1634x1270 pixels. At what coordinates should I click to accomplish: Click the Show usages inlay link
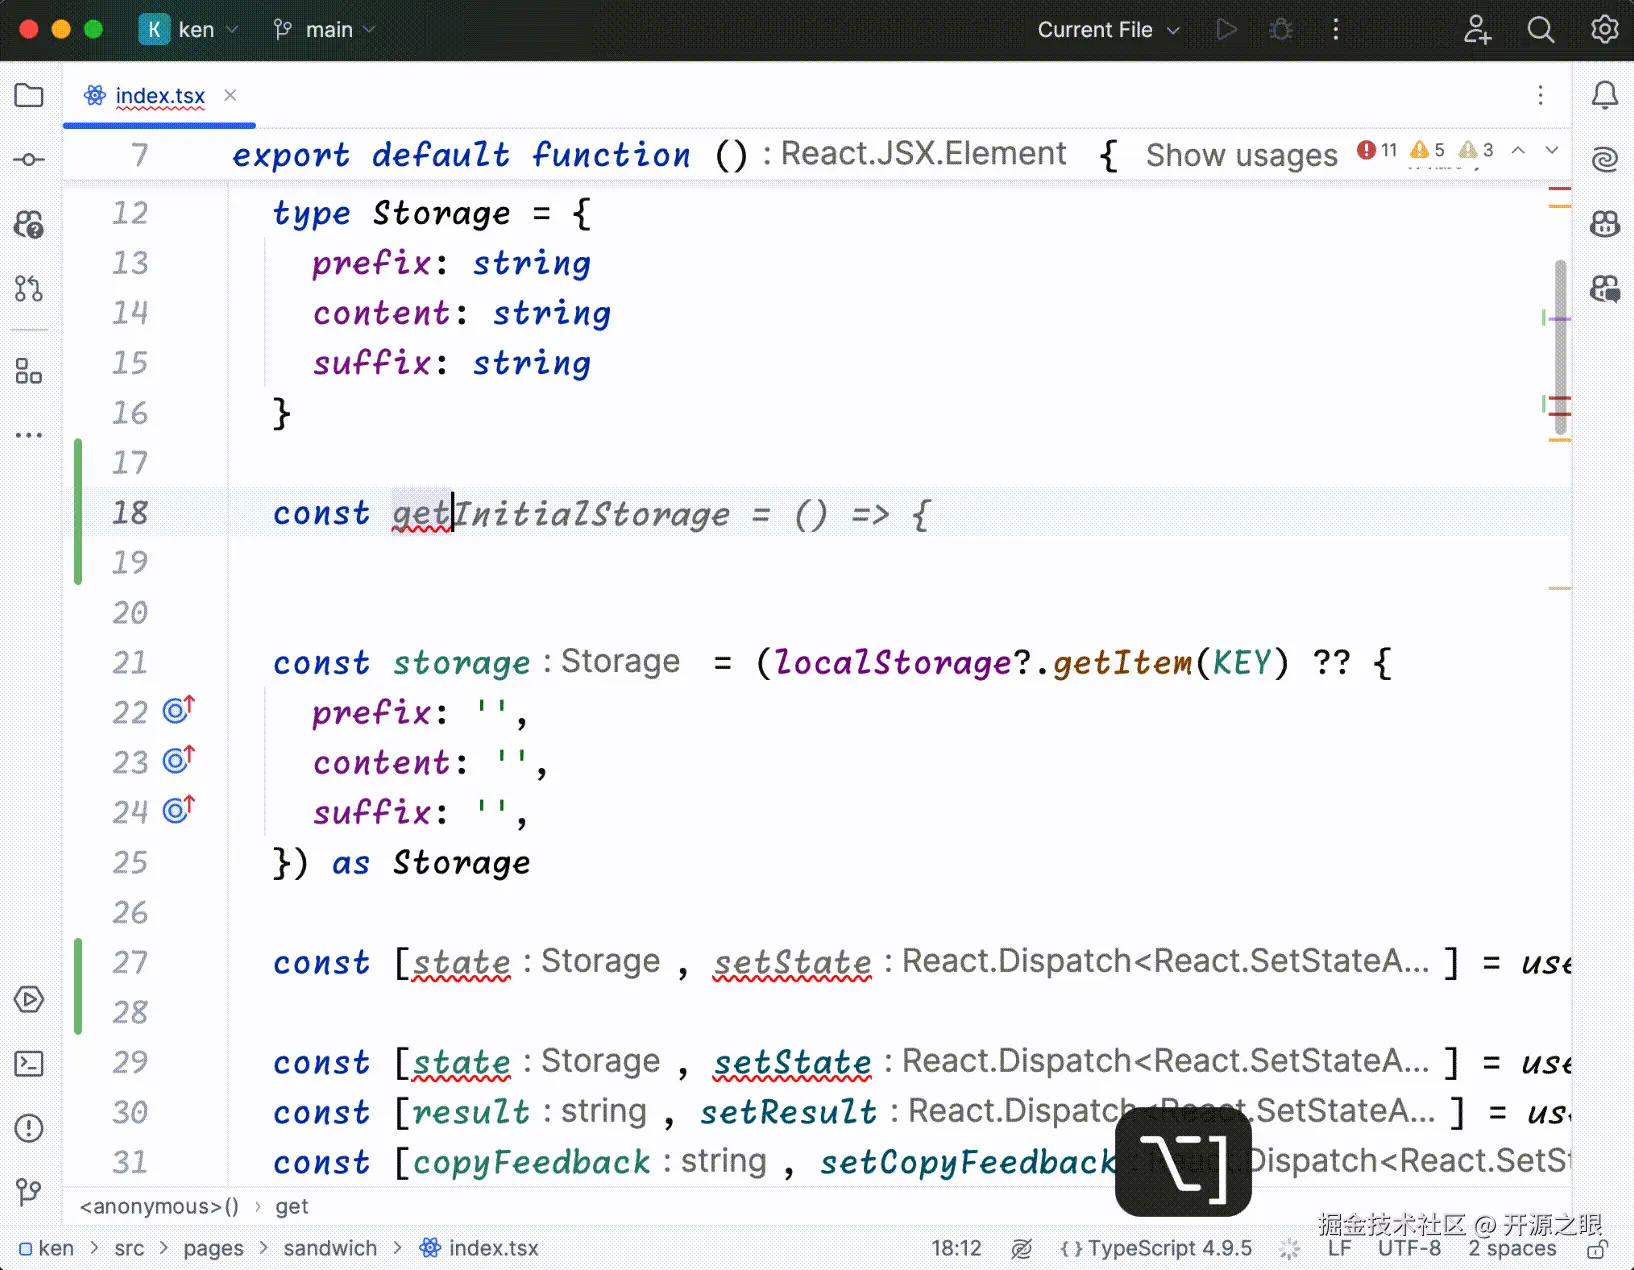[1241, 155]
